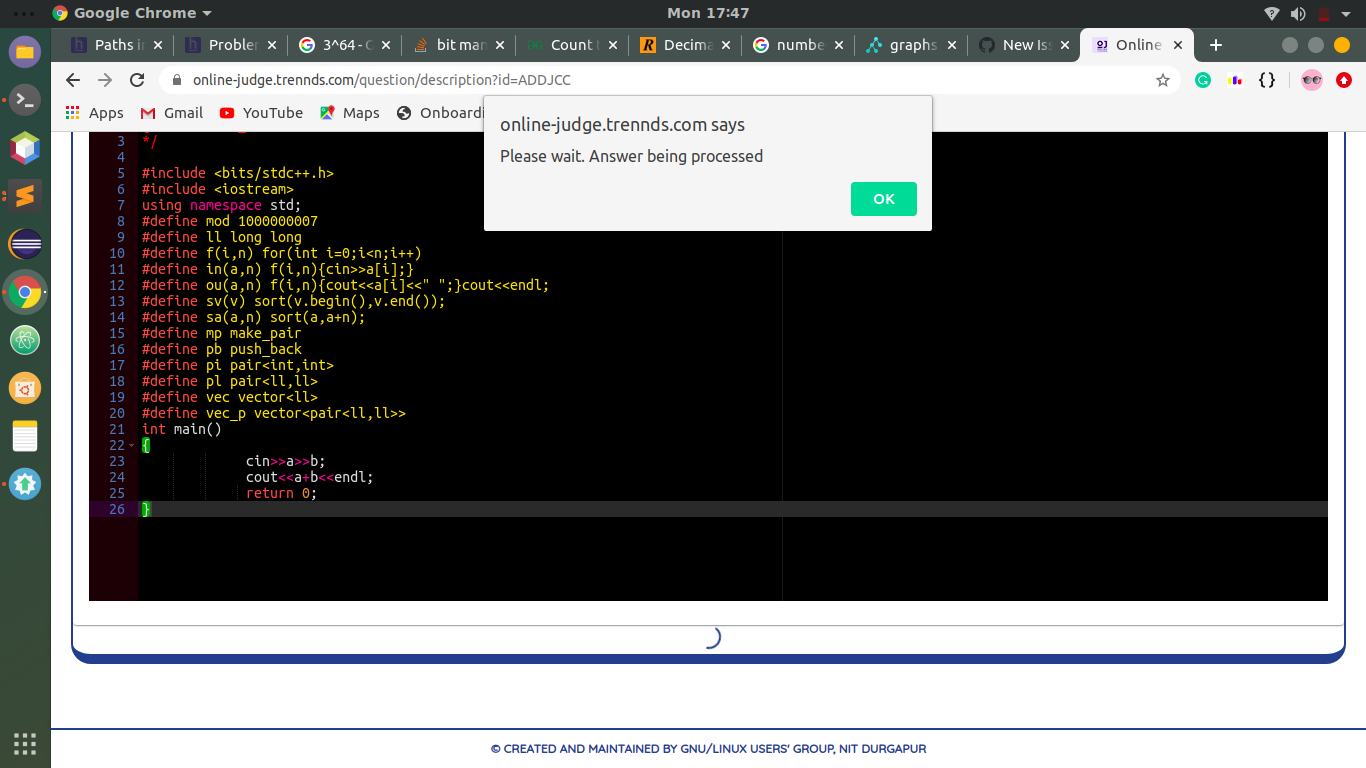1366x768 pixels.
Task: Open Gmail from the bookmarks bar
Action: (171, 113)
